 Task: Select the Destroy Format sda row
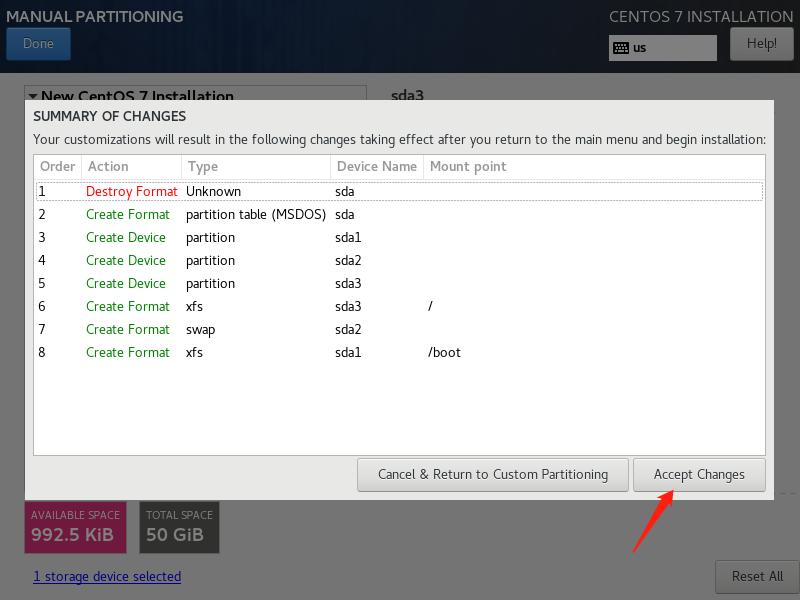click(x=400, y=191)
